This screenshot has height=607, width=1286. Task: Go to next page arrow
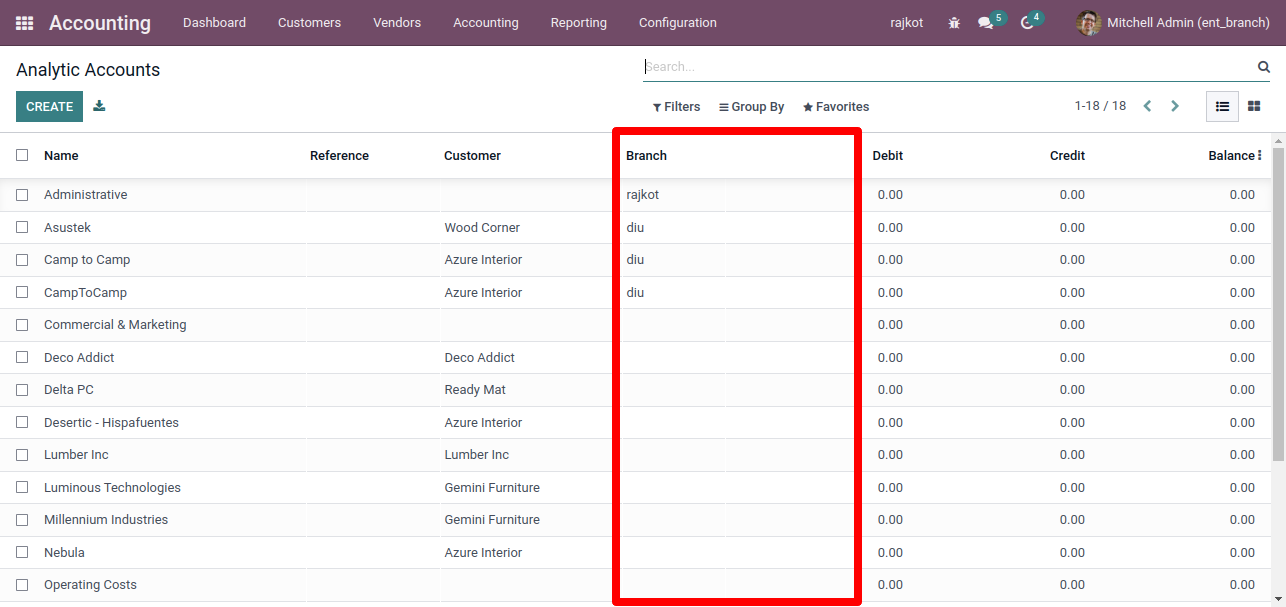1175,106
